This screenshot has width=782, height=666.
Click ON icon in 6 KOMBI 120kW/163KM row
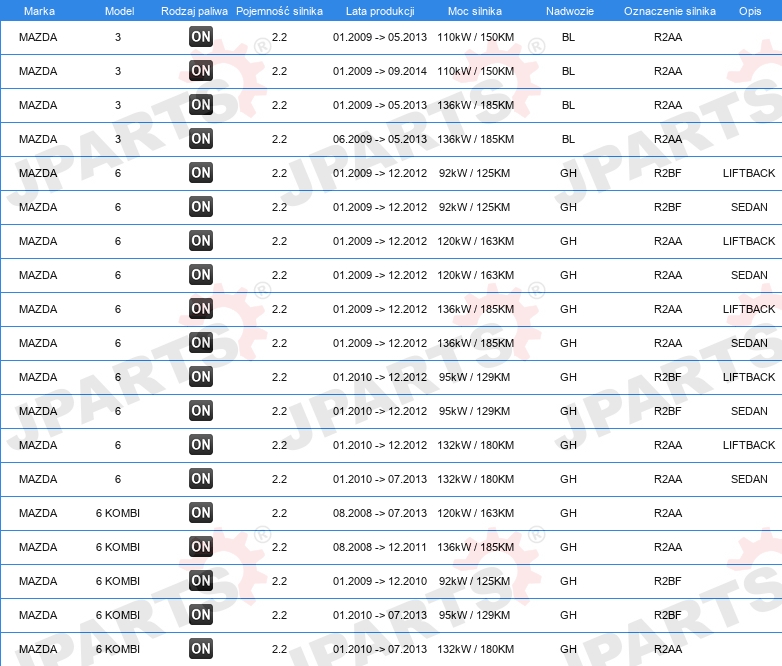[x=201, y=512]
